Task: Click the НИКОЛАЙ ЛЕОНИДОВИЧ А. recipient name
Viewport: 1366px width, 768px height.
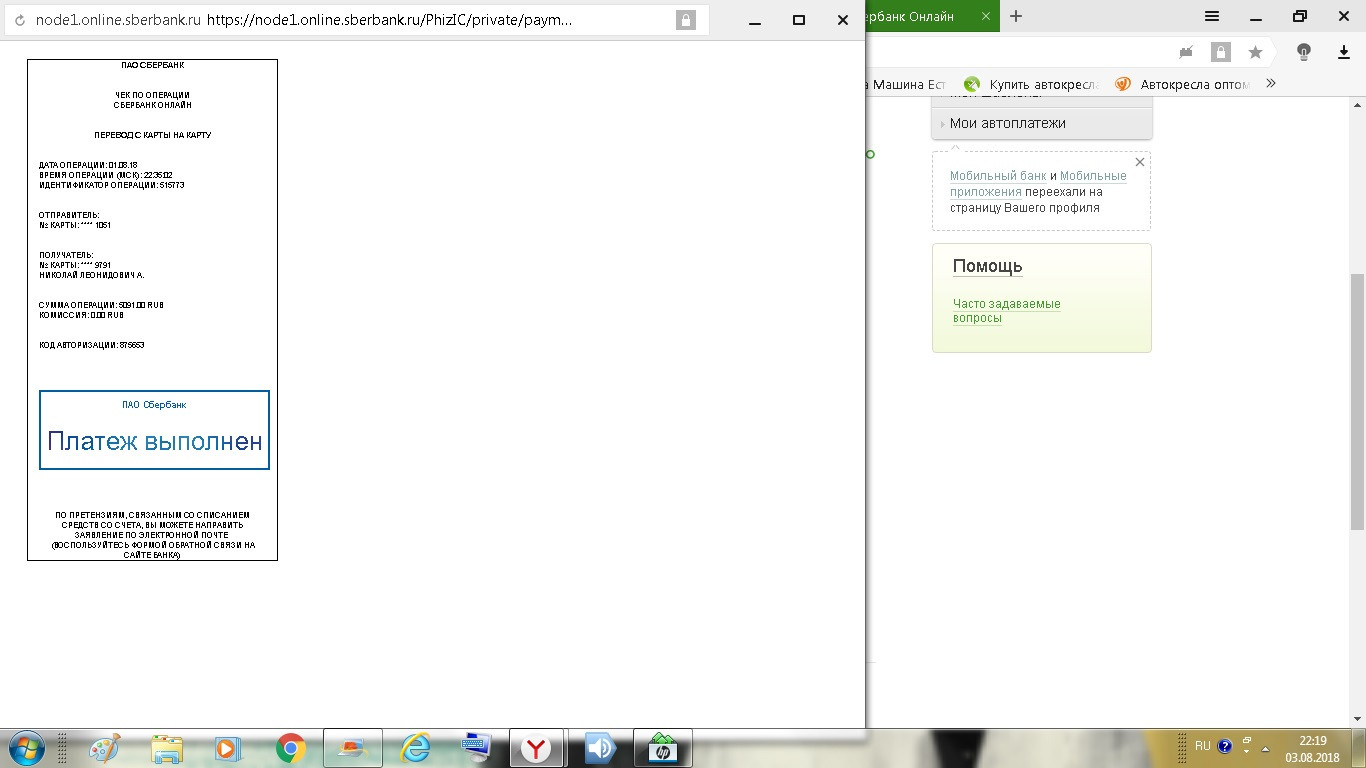Action: [91, 275]
